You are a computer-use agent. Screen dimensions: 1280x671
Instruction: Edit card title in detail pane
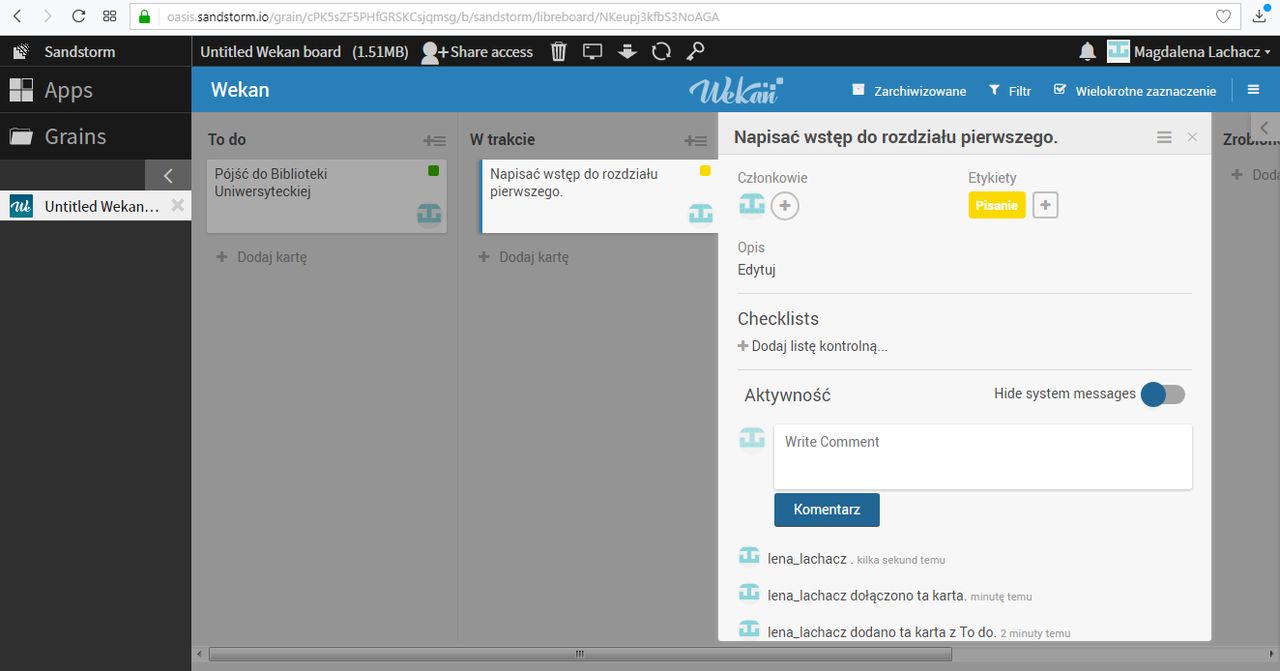click(896, 137)
